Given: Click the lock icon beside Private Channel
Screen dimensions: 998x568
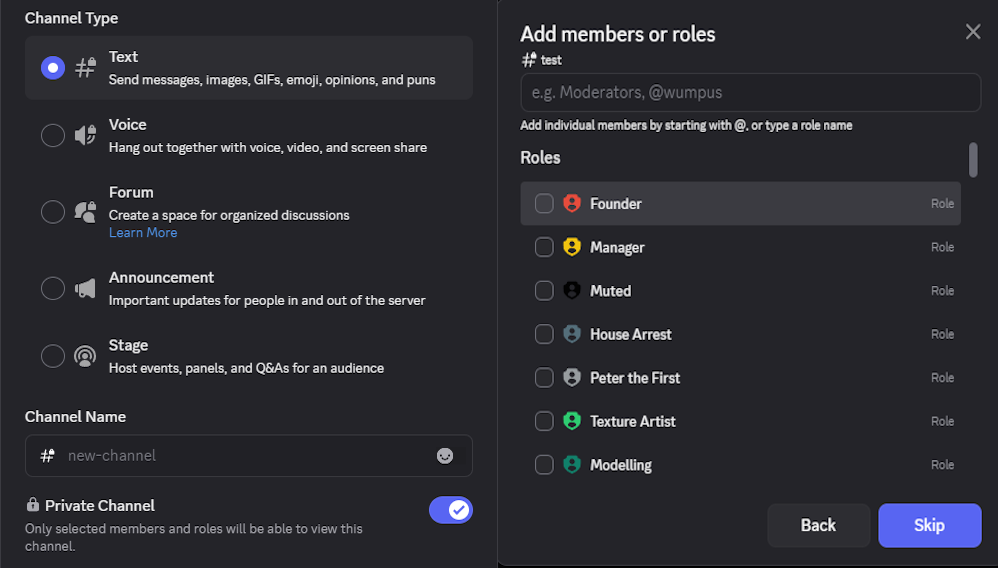Looking at the screenshot, I should (x=32, y=505).
